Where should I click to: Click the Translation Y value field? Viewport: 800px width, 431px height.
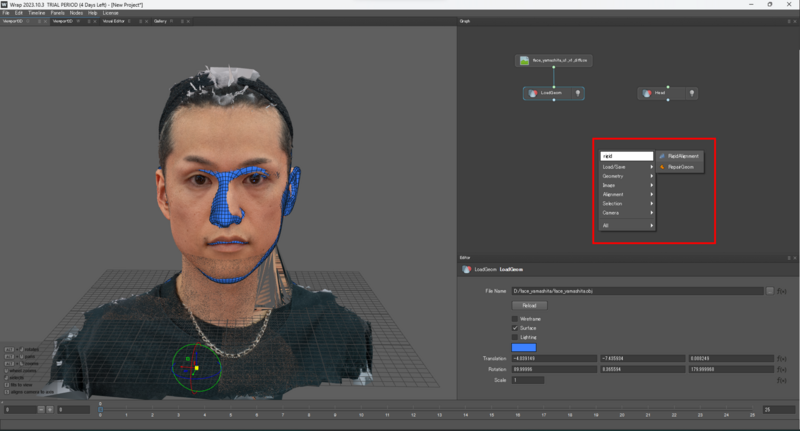(x=643, y=359)
